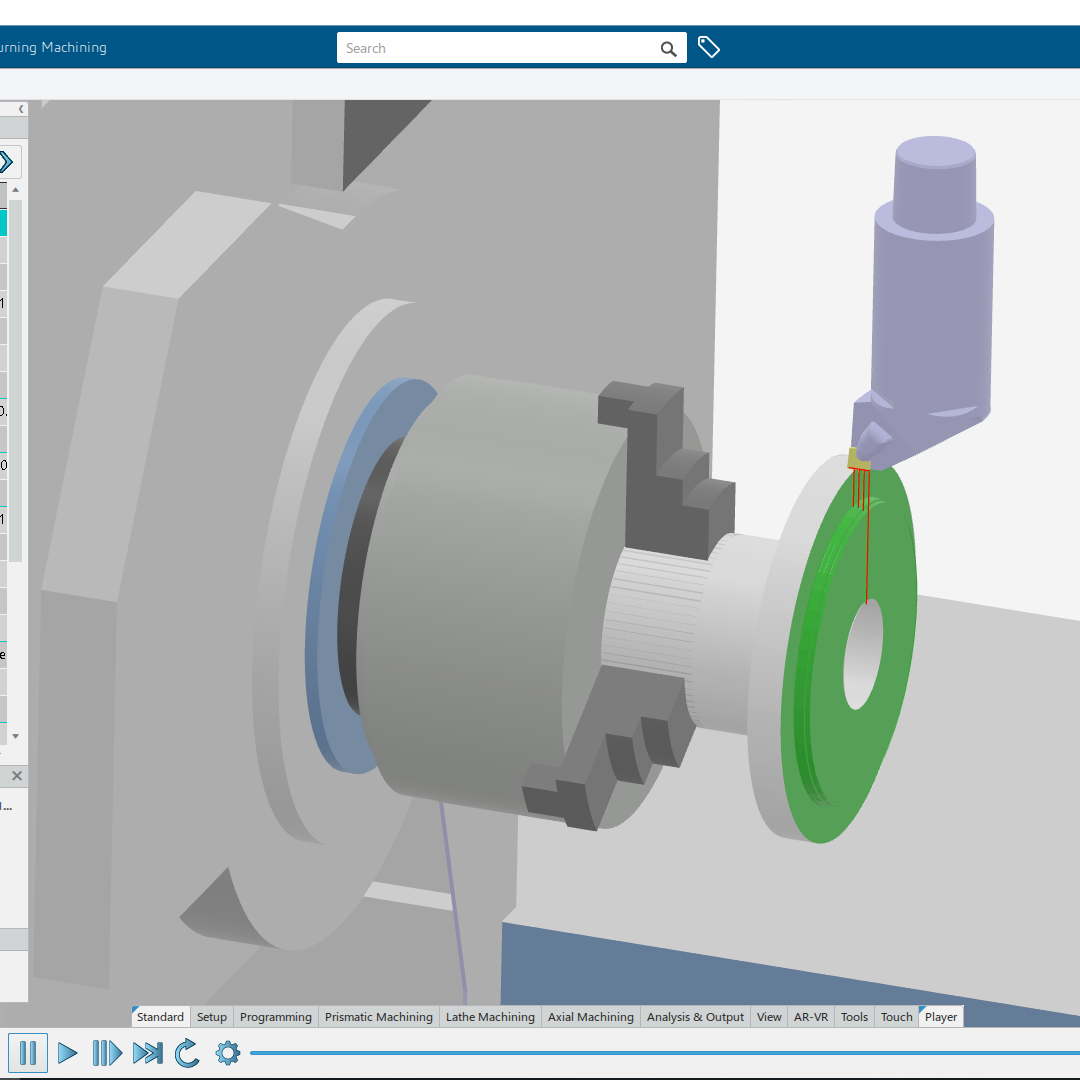Image resolution: width=1080 pixels, height=1080 pixels.
Task: Open simulation settings gear
Action: click(x=228, y=1053)
